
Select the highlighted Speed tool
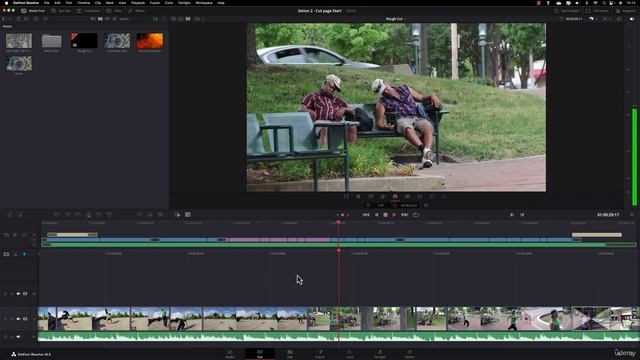395,197
